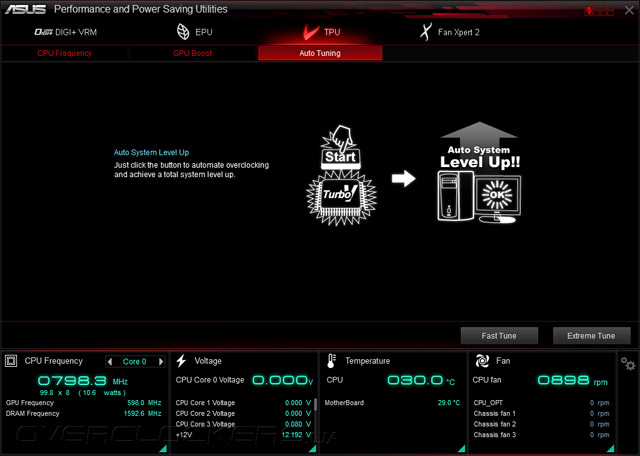The image size is (640, 456).
Task: Click the ASUS logo in title bar
Action: point(25,9)
